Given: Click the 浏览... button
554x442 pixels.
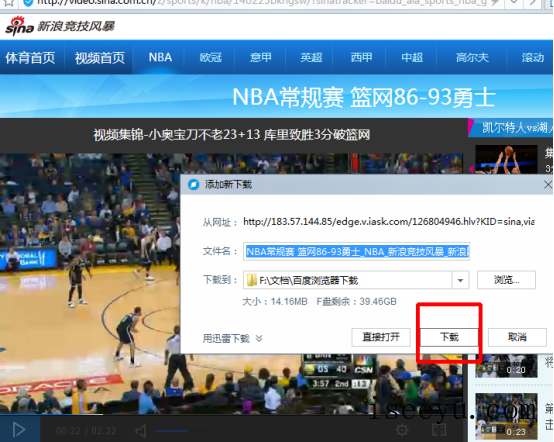Looking at the screenshot, I should coord(506,280).
